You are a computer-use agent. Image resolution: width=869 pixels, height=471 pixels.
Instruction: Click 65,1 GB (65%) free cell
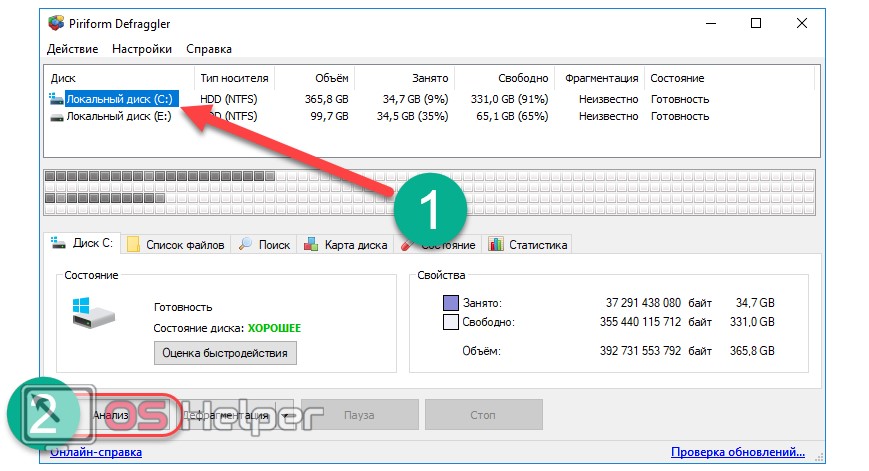point(512,116)
